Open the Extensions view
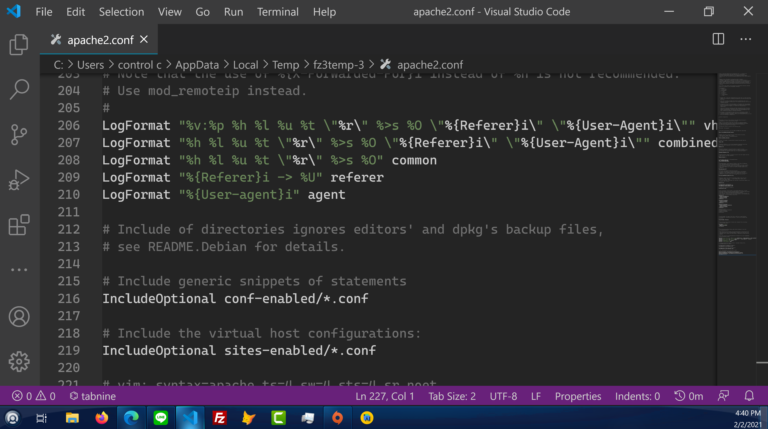This screenshot has height=429, width=768. 19,225
